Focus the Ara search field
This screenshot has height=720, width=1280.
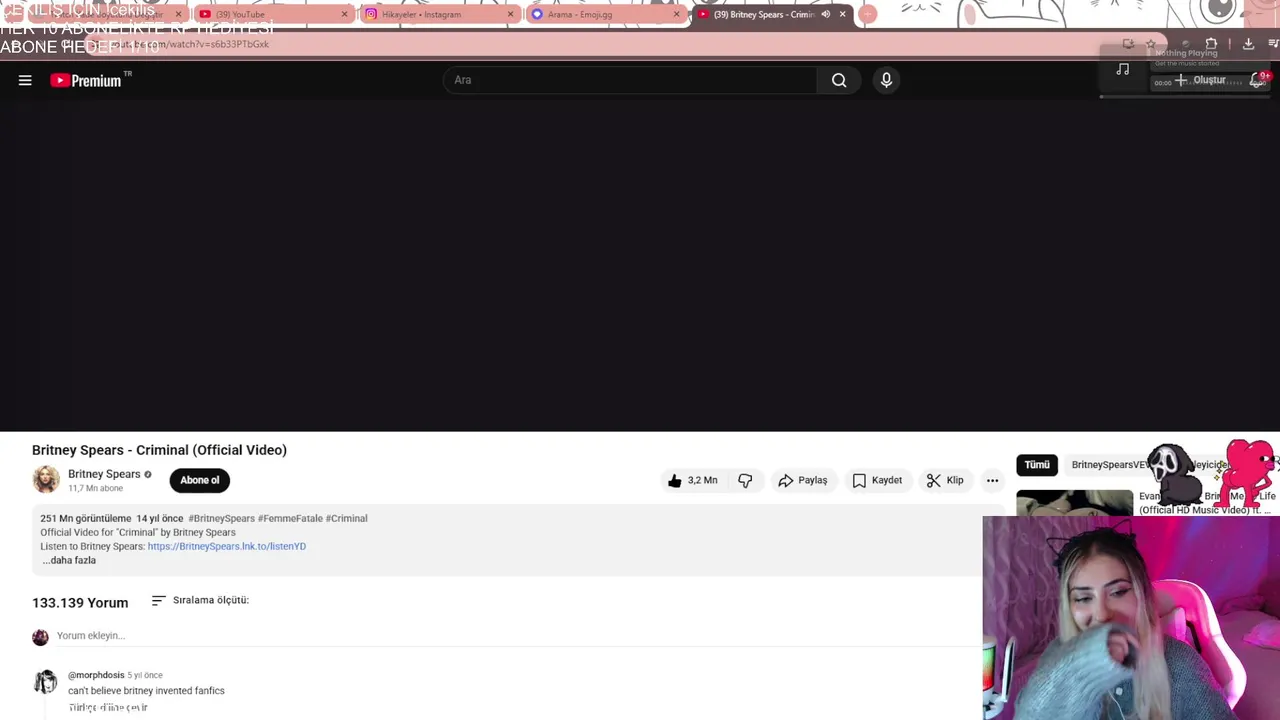[x=630, y=80]
